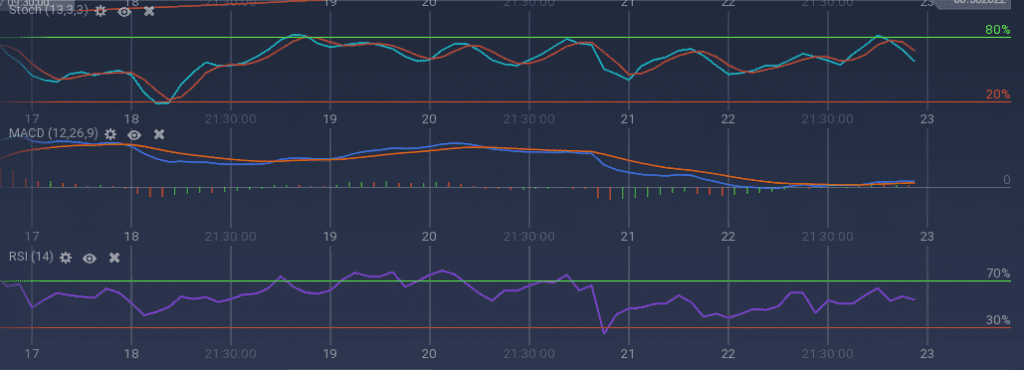Click date 17 on MACD time axis

tap(31, 236)
